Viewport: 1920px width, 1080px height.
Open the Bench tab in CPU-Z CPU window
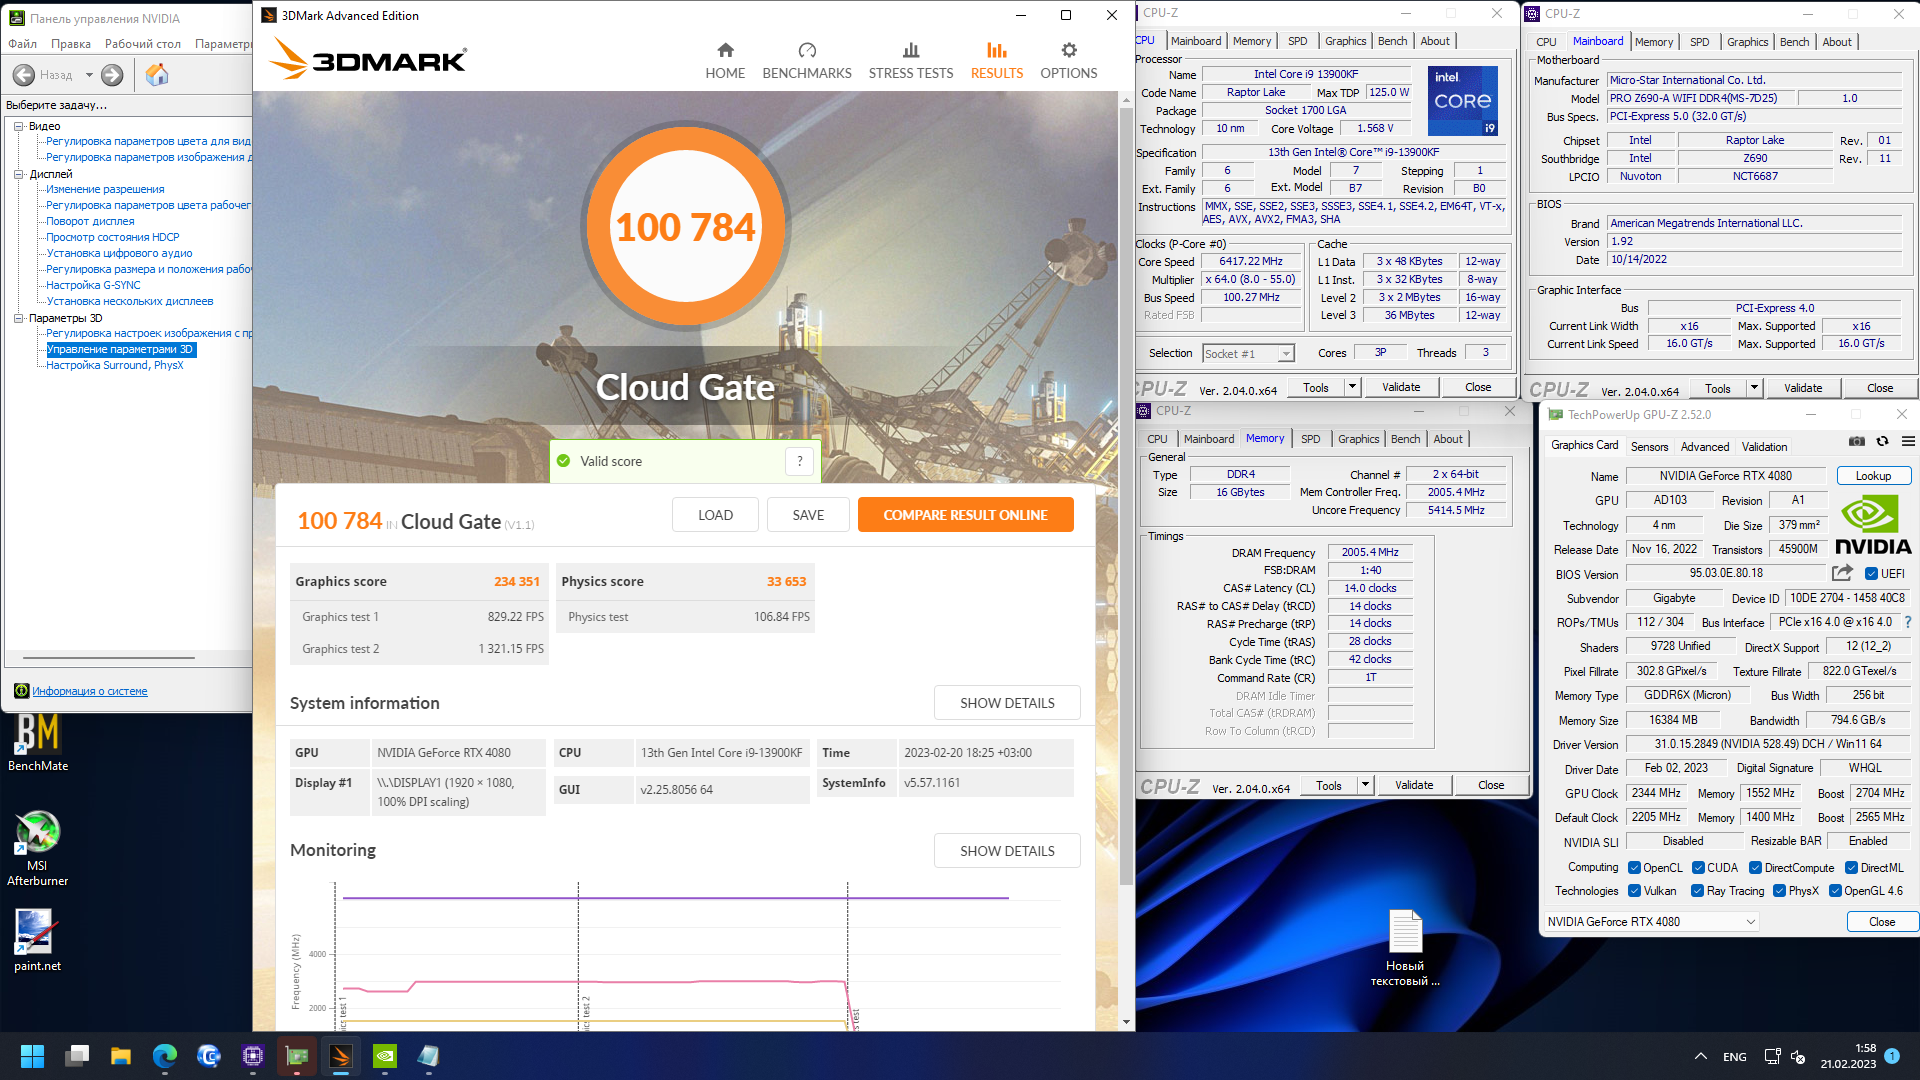click(1392, 41)
